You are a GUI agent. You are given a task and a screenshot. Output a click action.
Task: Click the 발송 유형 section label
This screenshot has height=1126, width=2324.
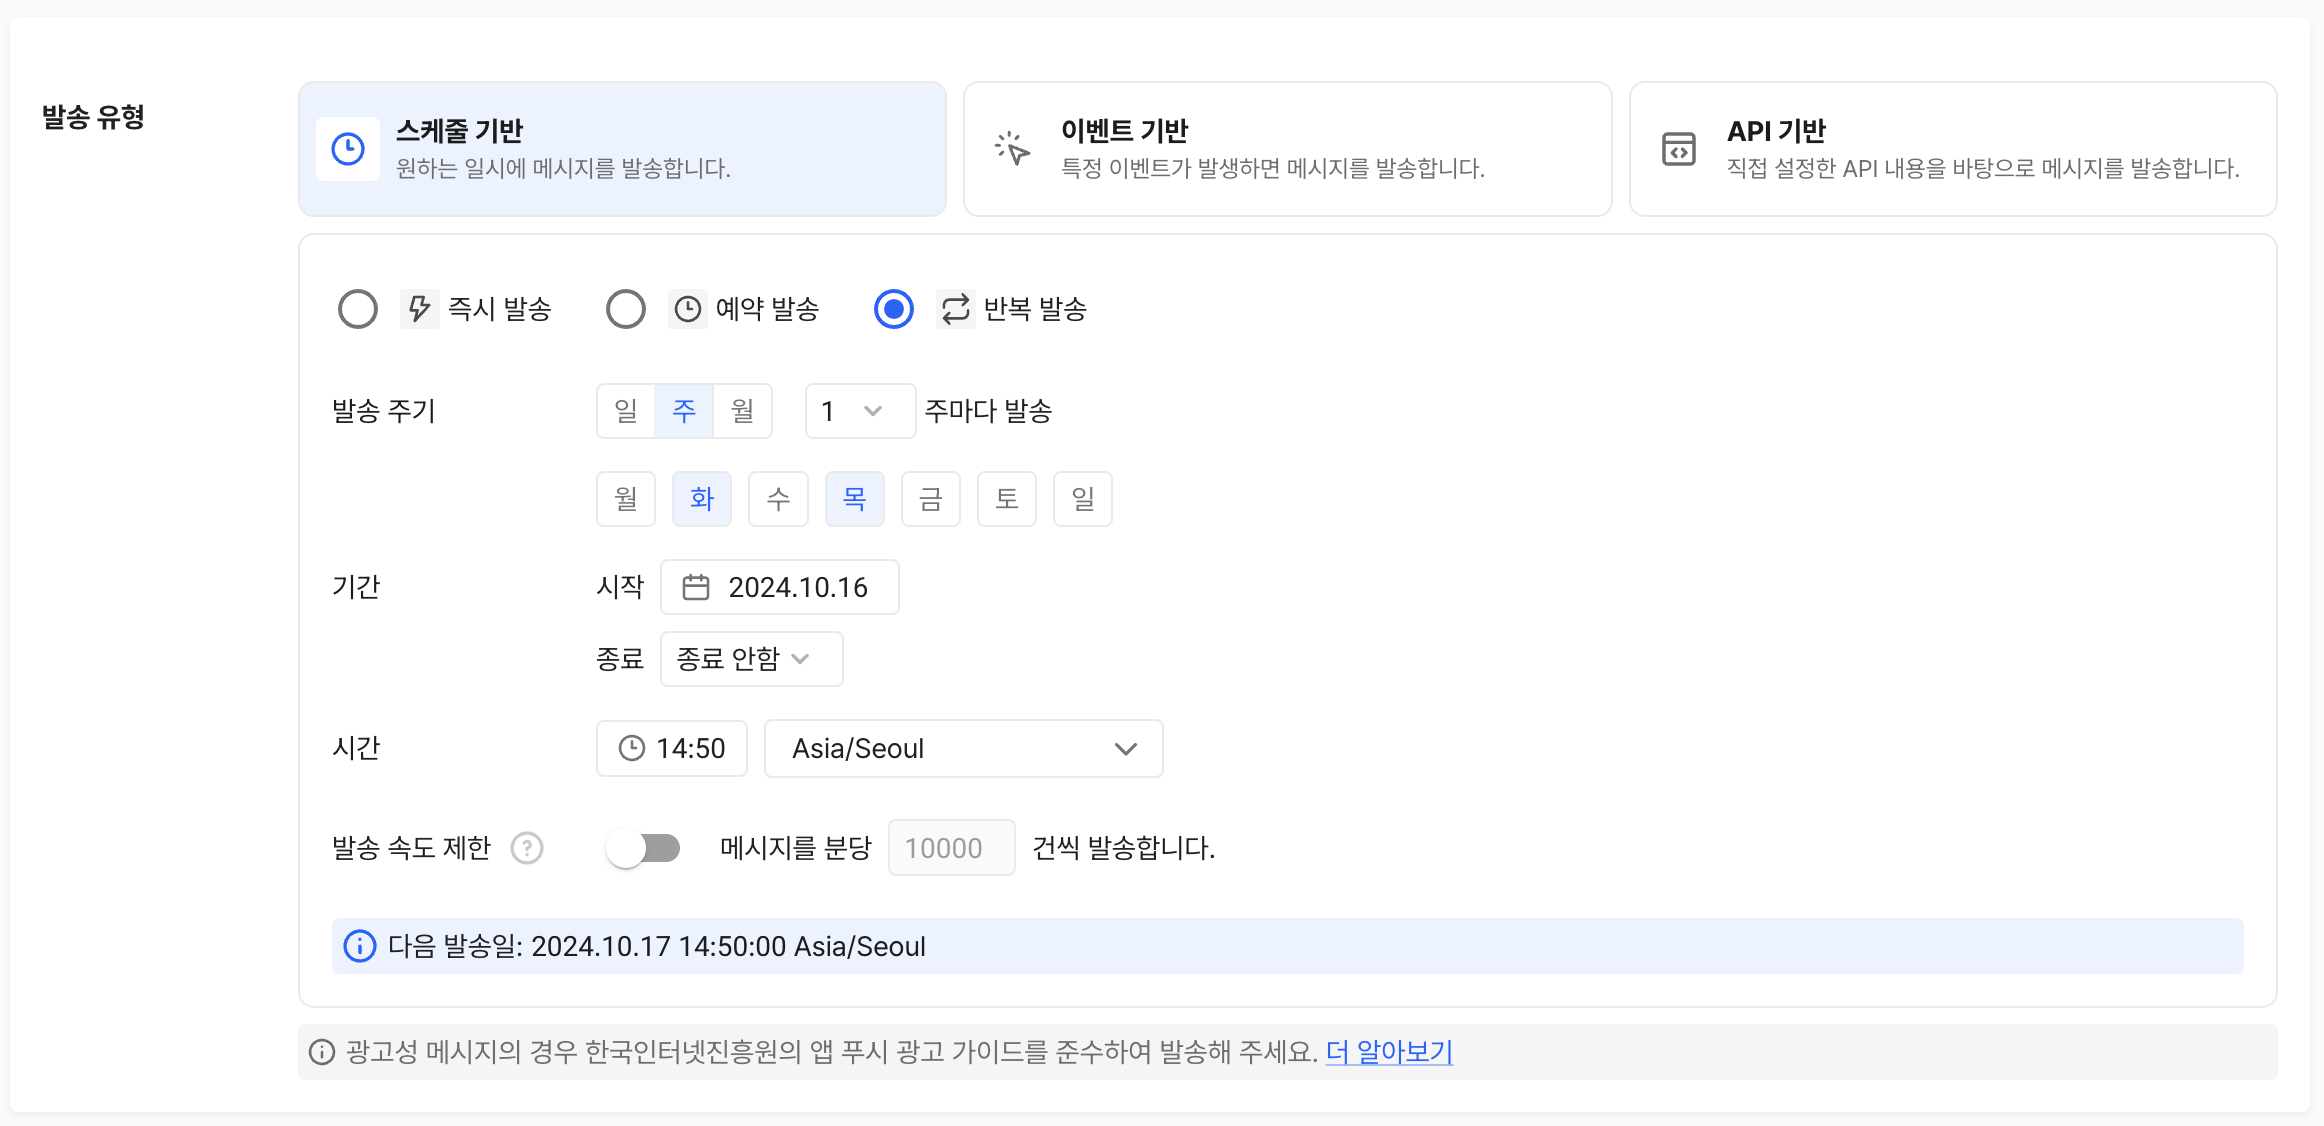point(93,117)
